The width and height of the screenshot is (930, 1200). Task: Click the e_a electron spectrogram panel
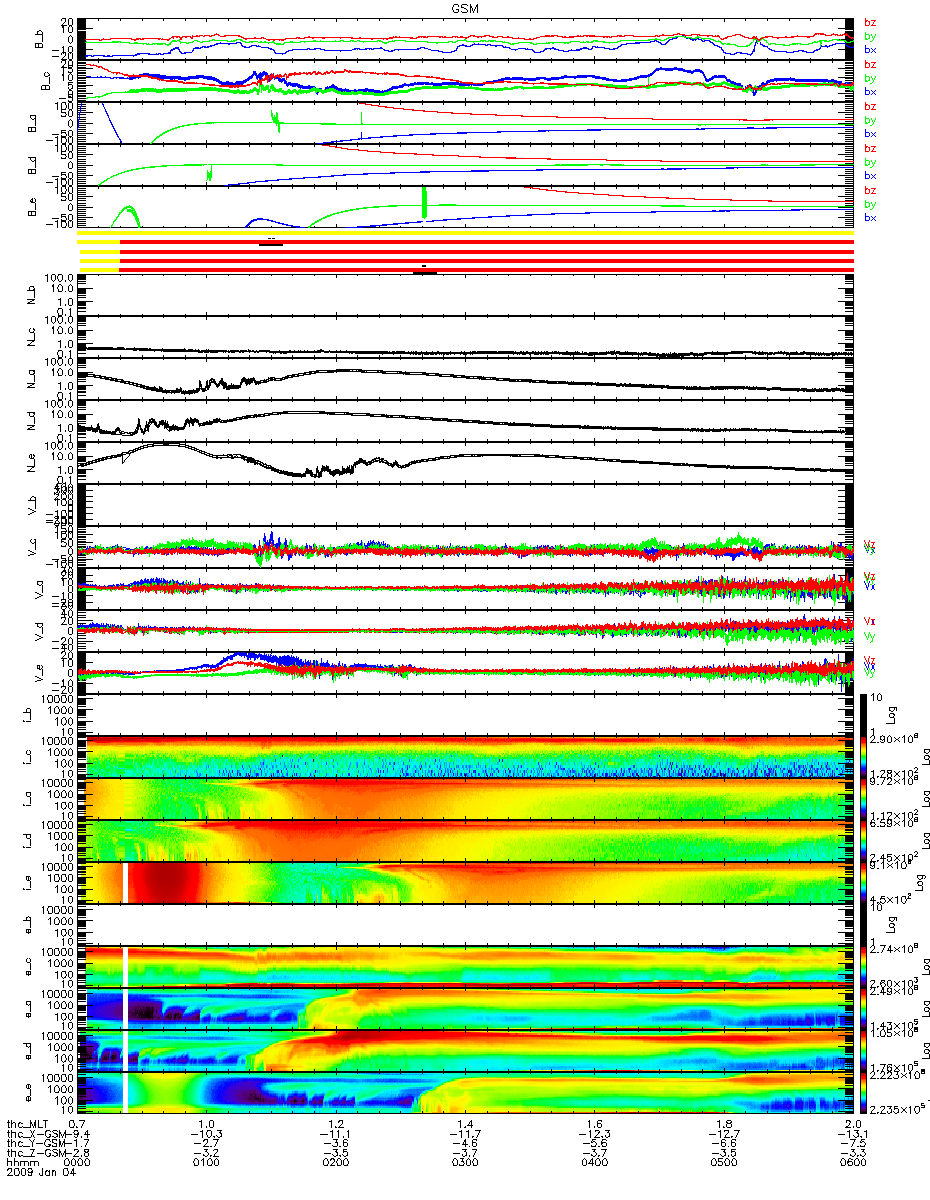pyautogui.click(x=466, y=1008)
